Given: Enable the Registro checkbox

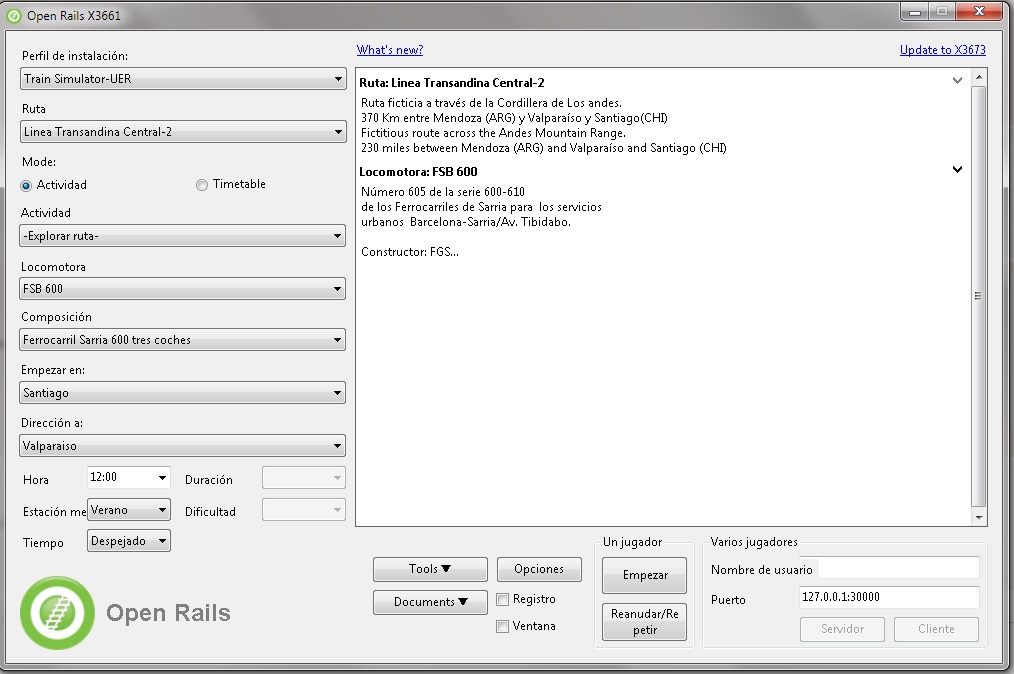Looking at the screenshot, I should pyautogui.click(x=503, y=600).
